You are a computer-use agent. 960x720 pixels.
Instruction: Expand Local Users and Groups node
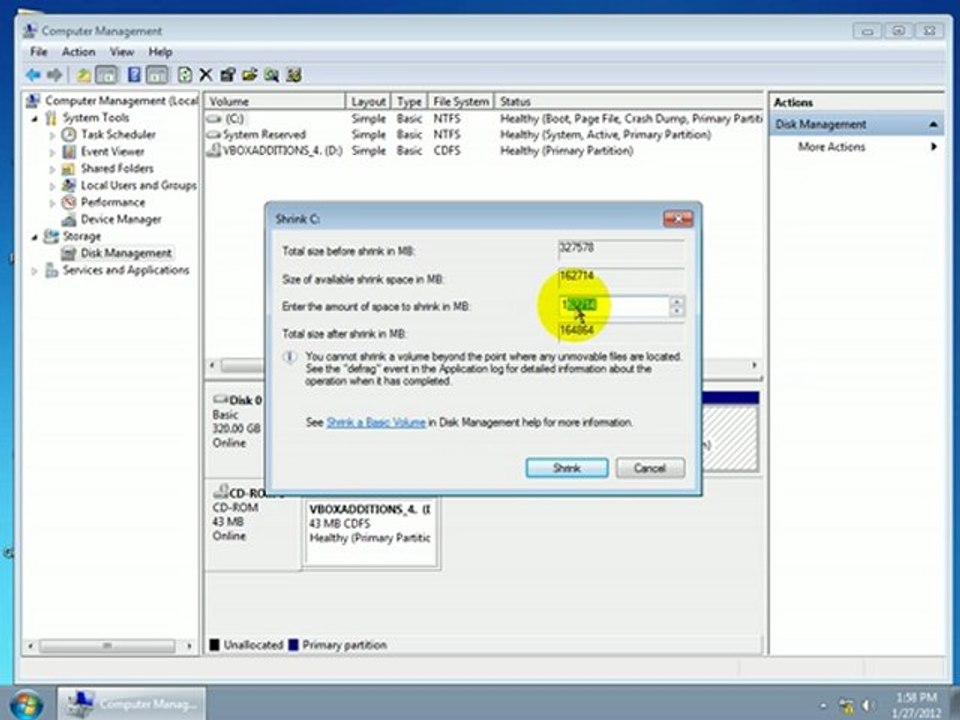(52, 186)
